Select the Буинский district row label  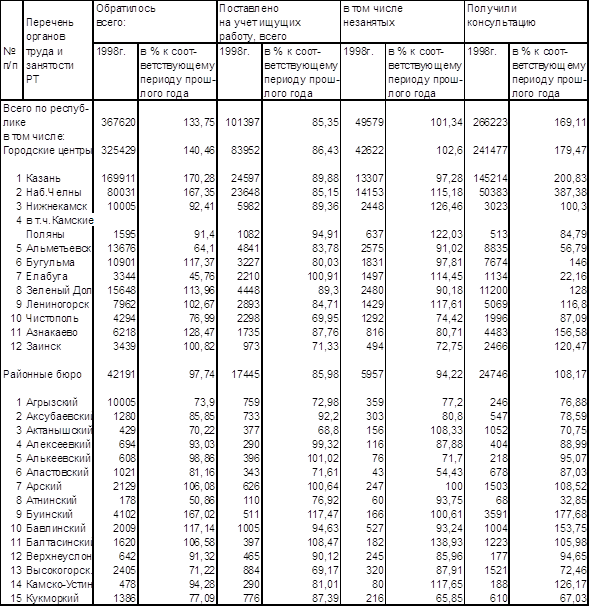49,514
